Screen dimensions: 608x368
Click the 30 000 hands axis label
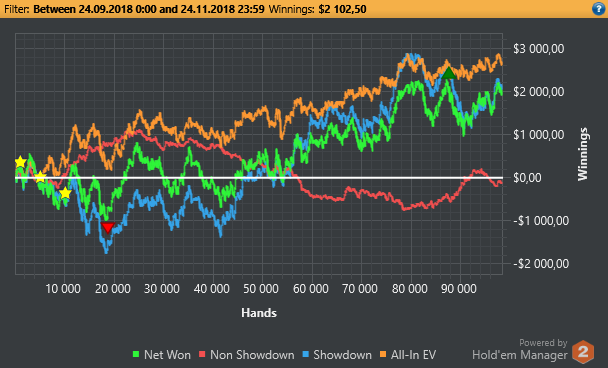tap(162, 289)
